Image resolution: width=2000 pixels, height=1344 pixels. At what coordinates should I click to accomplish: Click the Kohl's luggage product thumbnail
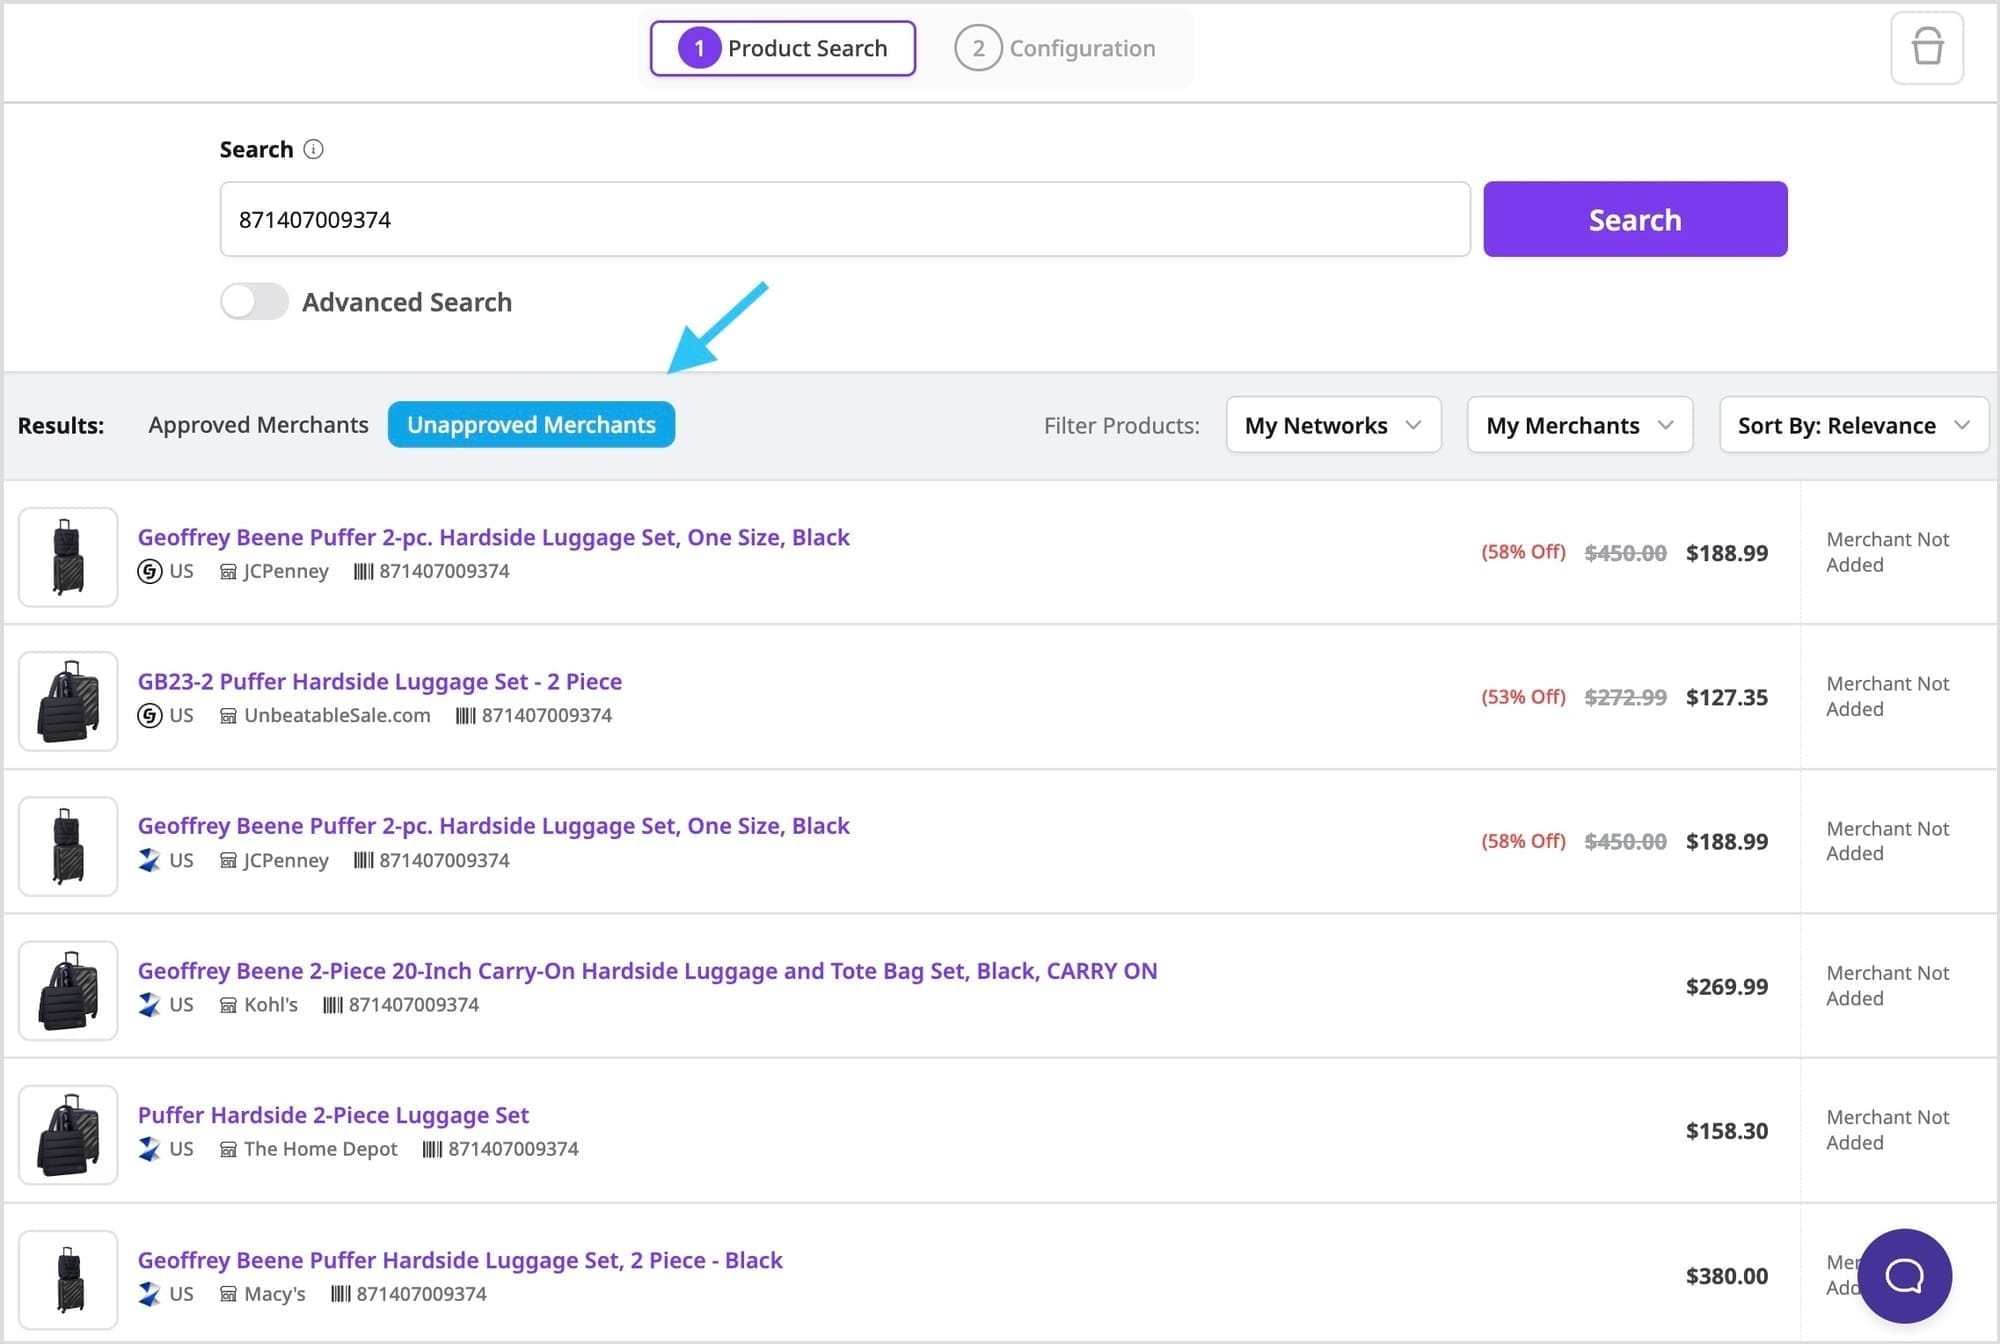point(68,990)
